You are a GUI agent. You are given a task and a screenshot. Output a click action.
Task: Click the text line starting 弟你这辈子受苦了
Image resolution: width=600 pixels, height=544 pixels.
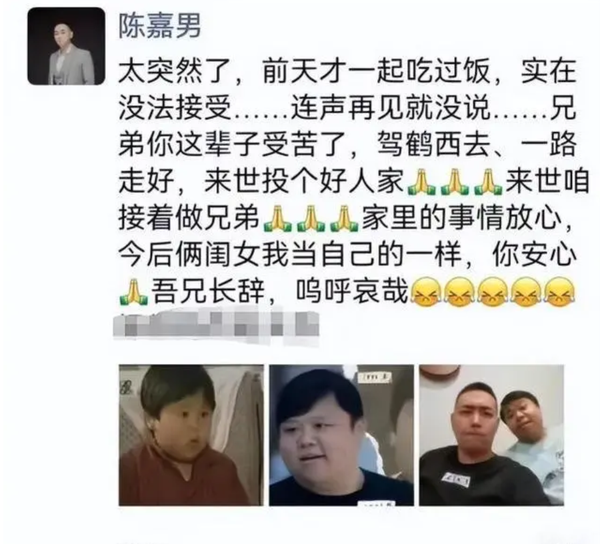347,145
